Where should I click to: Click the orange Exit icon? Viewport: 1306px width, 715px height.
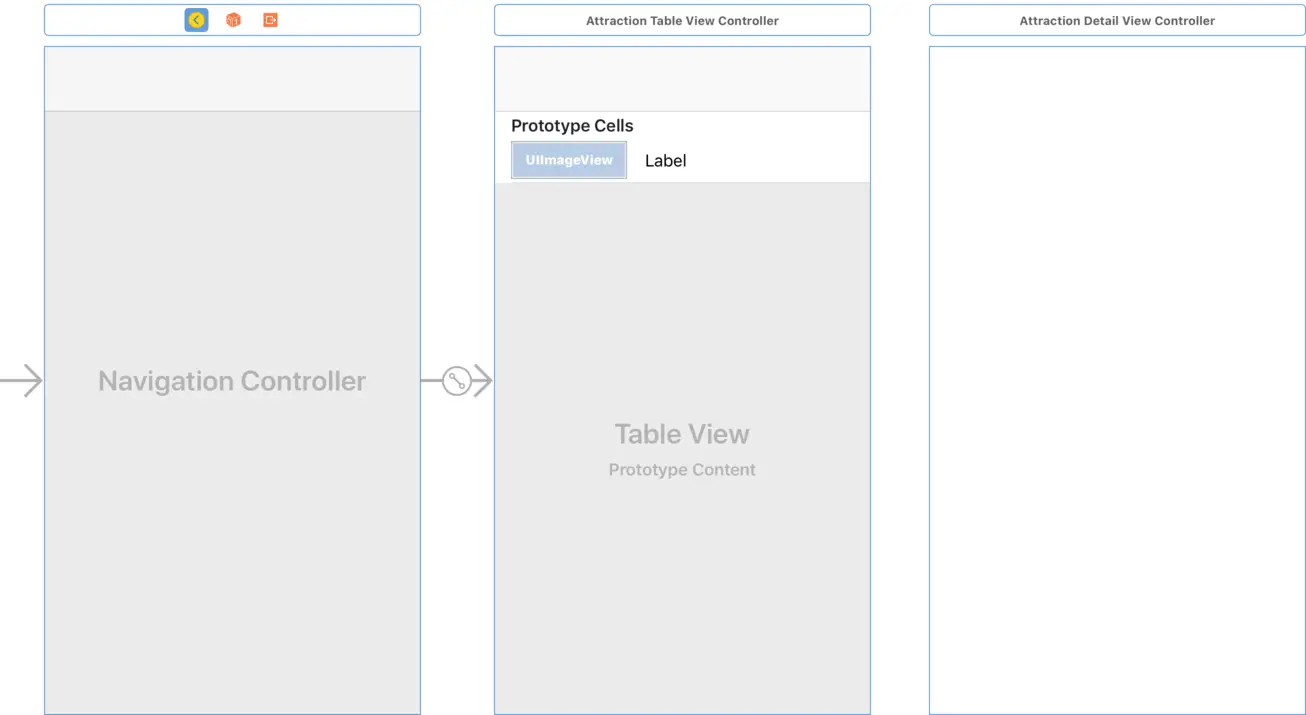click(270, 20)
